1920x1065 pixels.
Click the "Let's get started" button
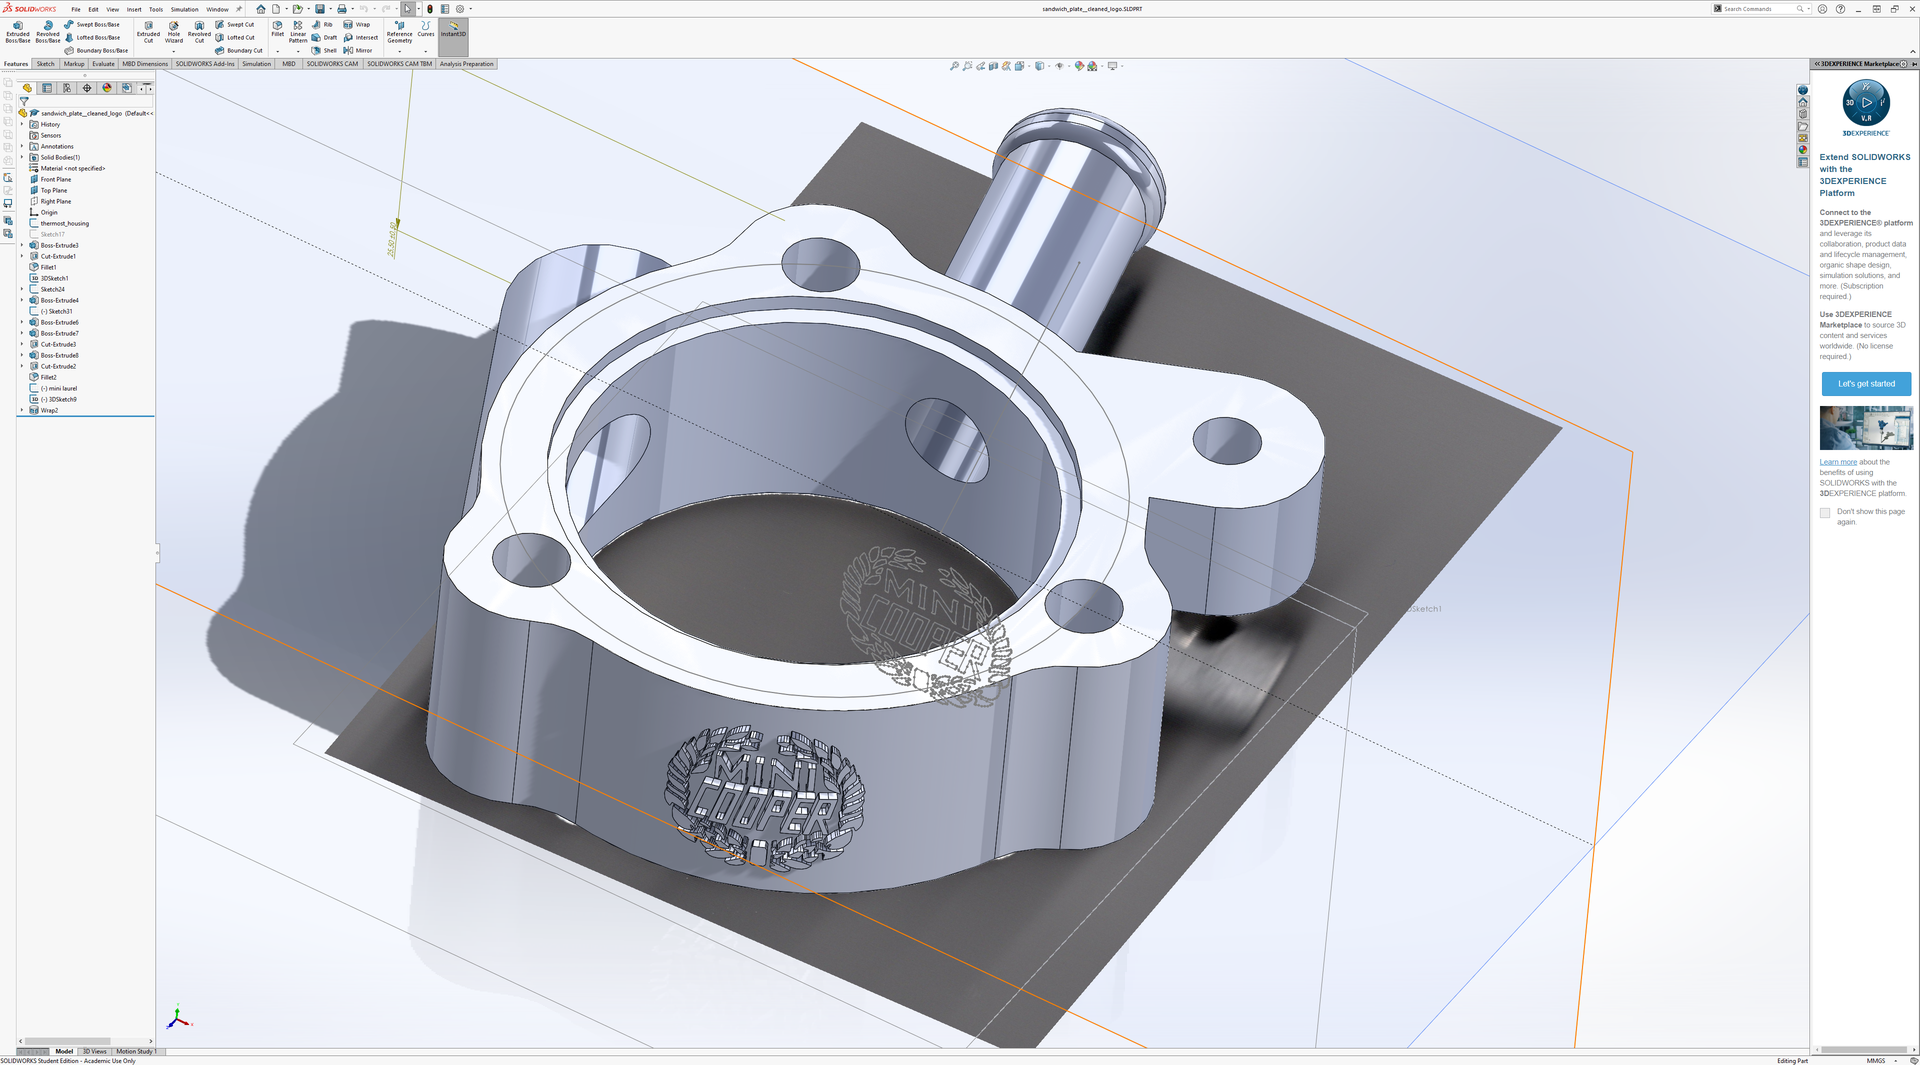point(1865,384)
